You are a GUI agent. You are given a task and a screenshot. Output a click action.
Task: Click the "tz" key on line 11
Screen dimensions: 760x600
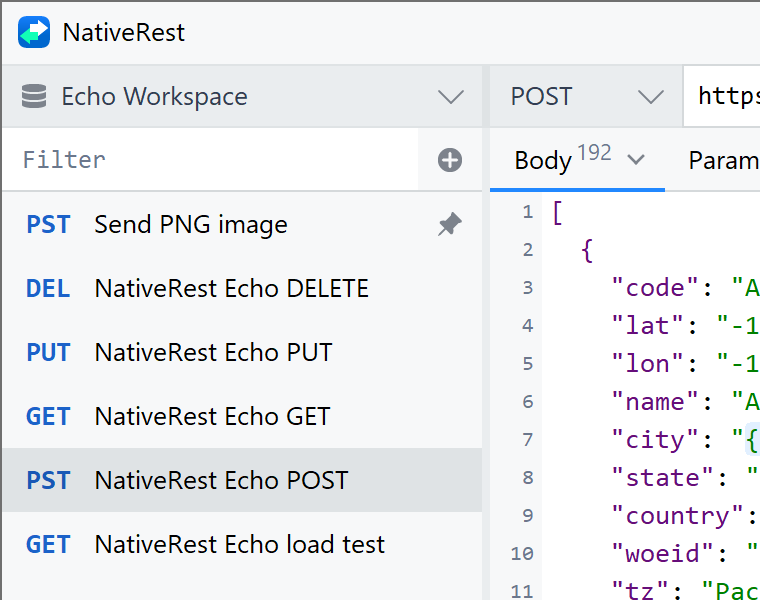640,590
